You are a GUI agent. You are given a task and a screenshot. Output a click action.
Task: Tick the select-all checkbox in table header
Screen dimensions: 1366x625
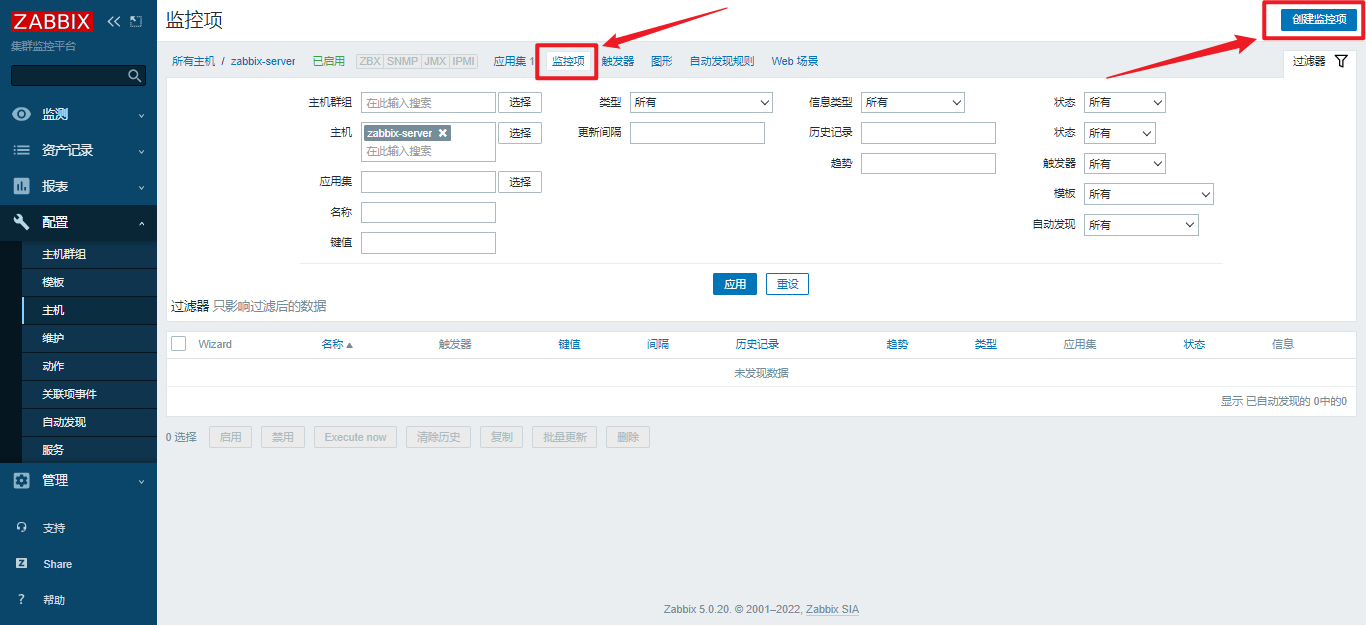point(179,344)
